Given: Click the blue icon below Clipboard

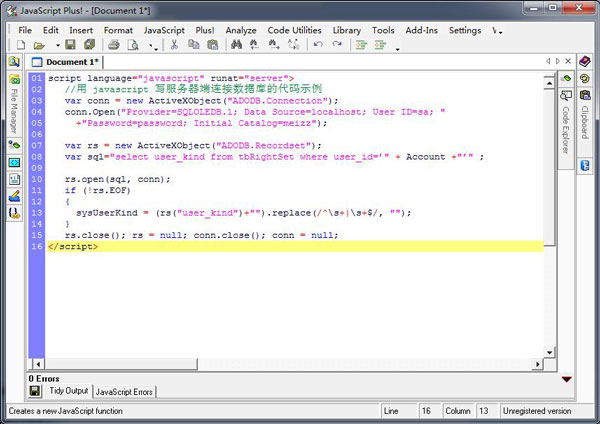Looking at the screenshot, I should point(585,166).
